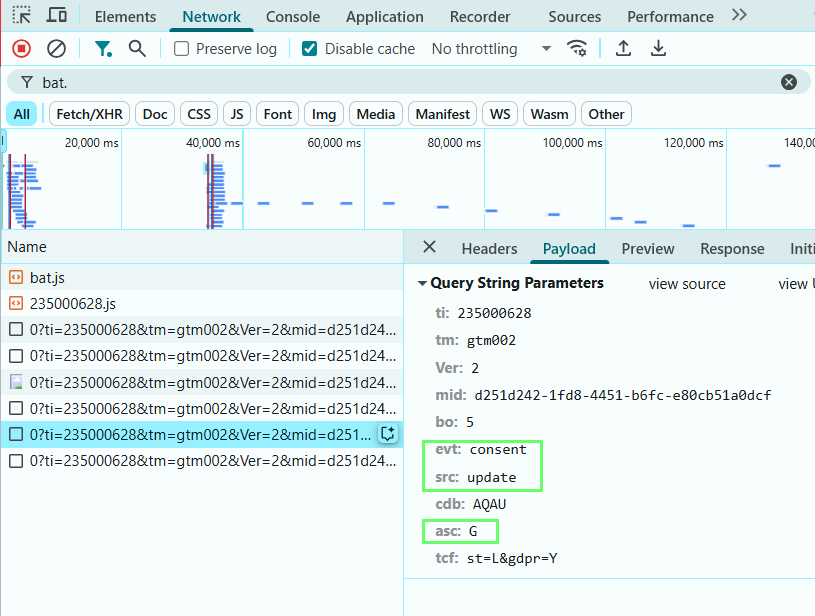Toggle the filter funnel icon
This screenshot has width=815, height=616.
[x=103, y=49]
